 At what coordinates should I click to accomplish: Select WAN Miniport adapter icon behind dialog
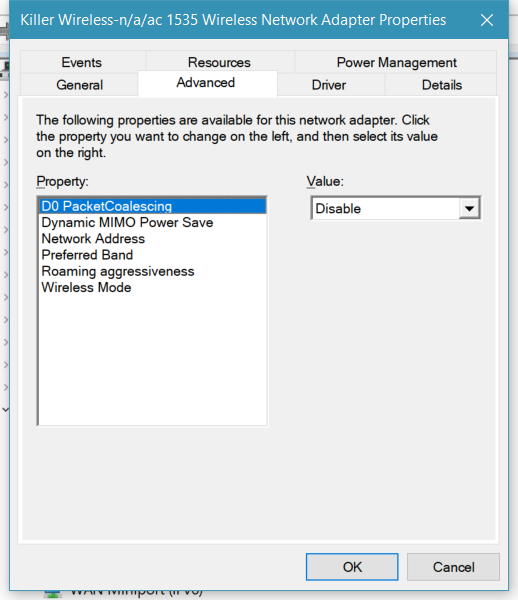coord(52,594)
